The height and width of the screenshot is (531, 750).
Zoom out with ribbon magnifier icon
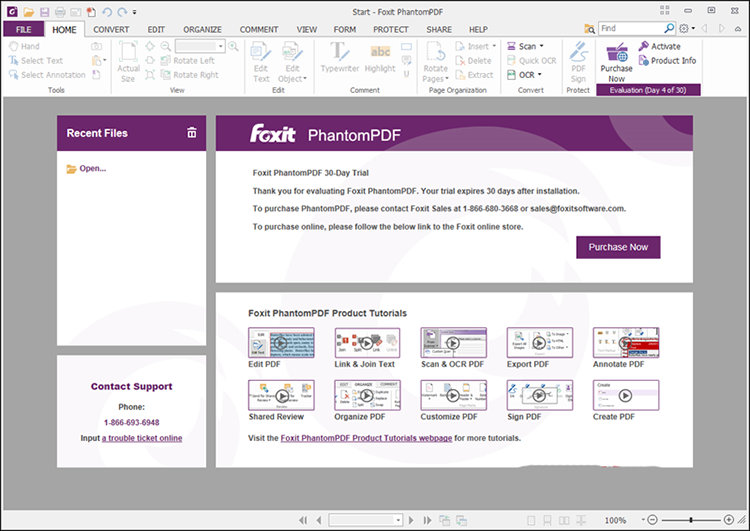(165, 46)
